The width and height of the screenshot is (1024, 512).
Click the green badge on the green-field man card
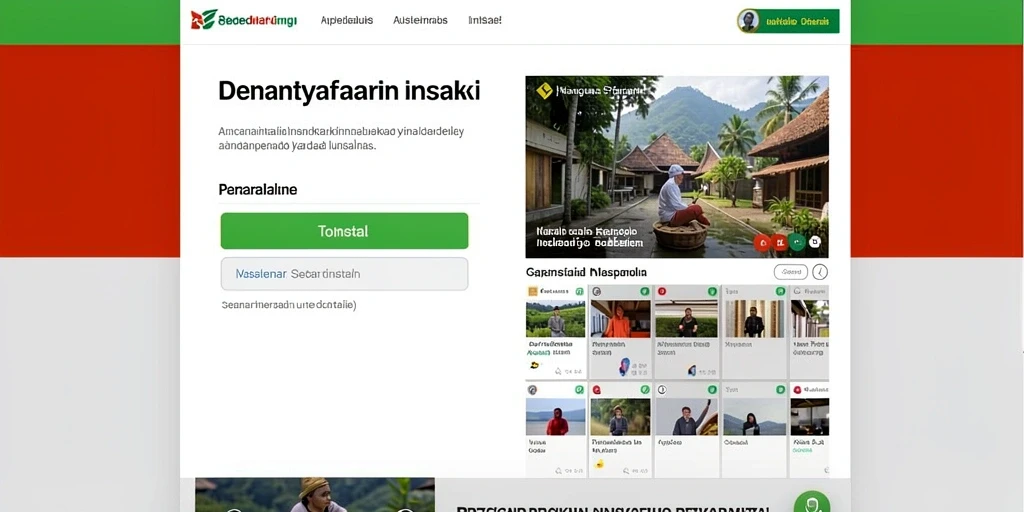point(579,291)
